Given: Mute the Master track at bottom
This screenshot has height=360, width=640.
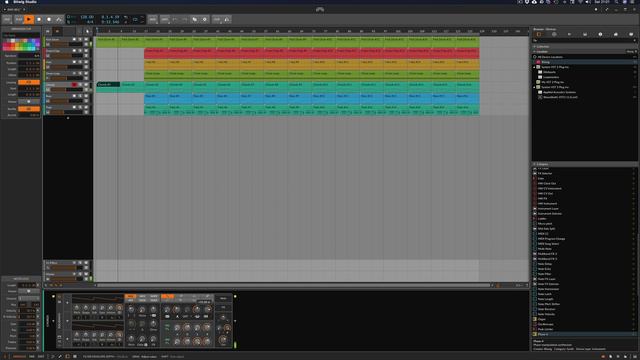Looking at the screenshot, I should point(86,274).
